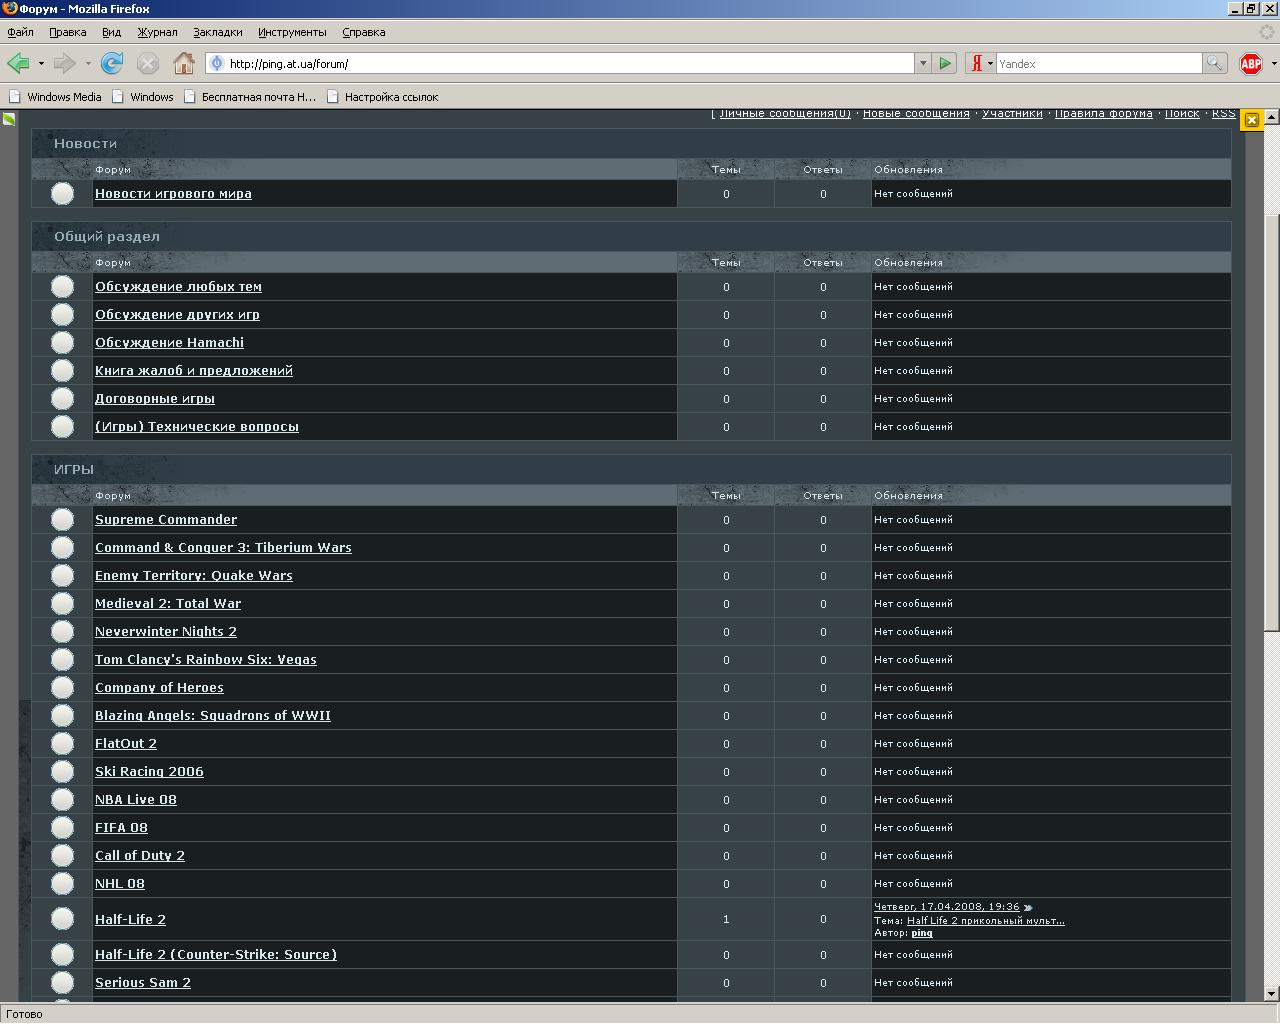Open the Правила форума link
The width and height of the screenshot is (1280, 1024).
[x=1104, y=114]
